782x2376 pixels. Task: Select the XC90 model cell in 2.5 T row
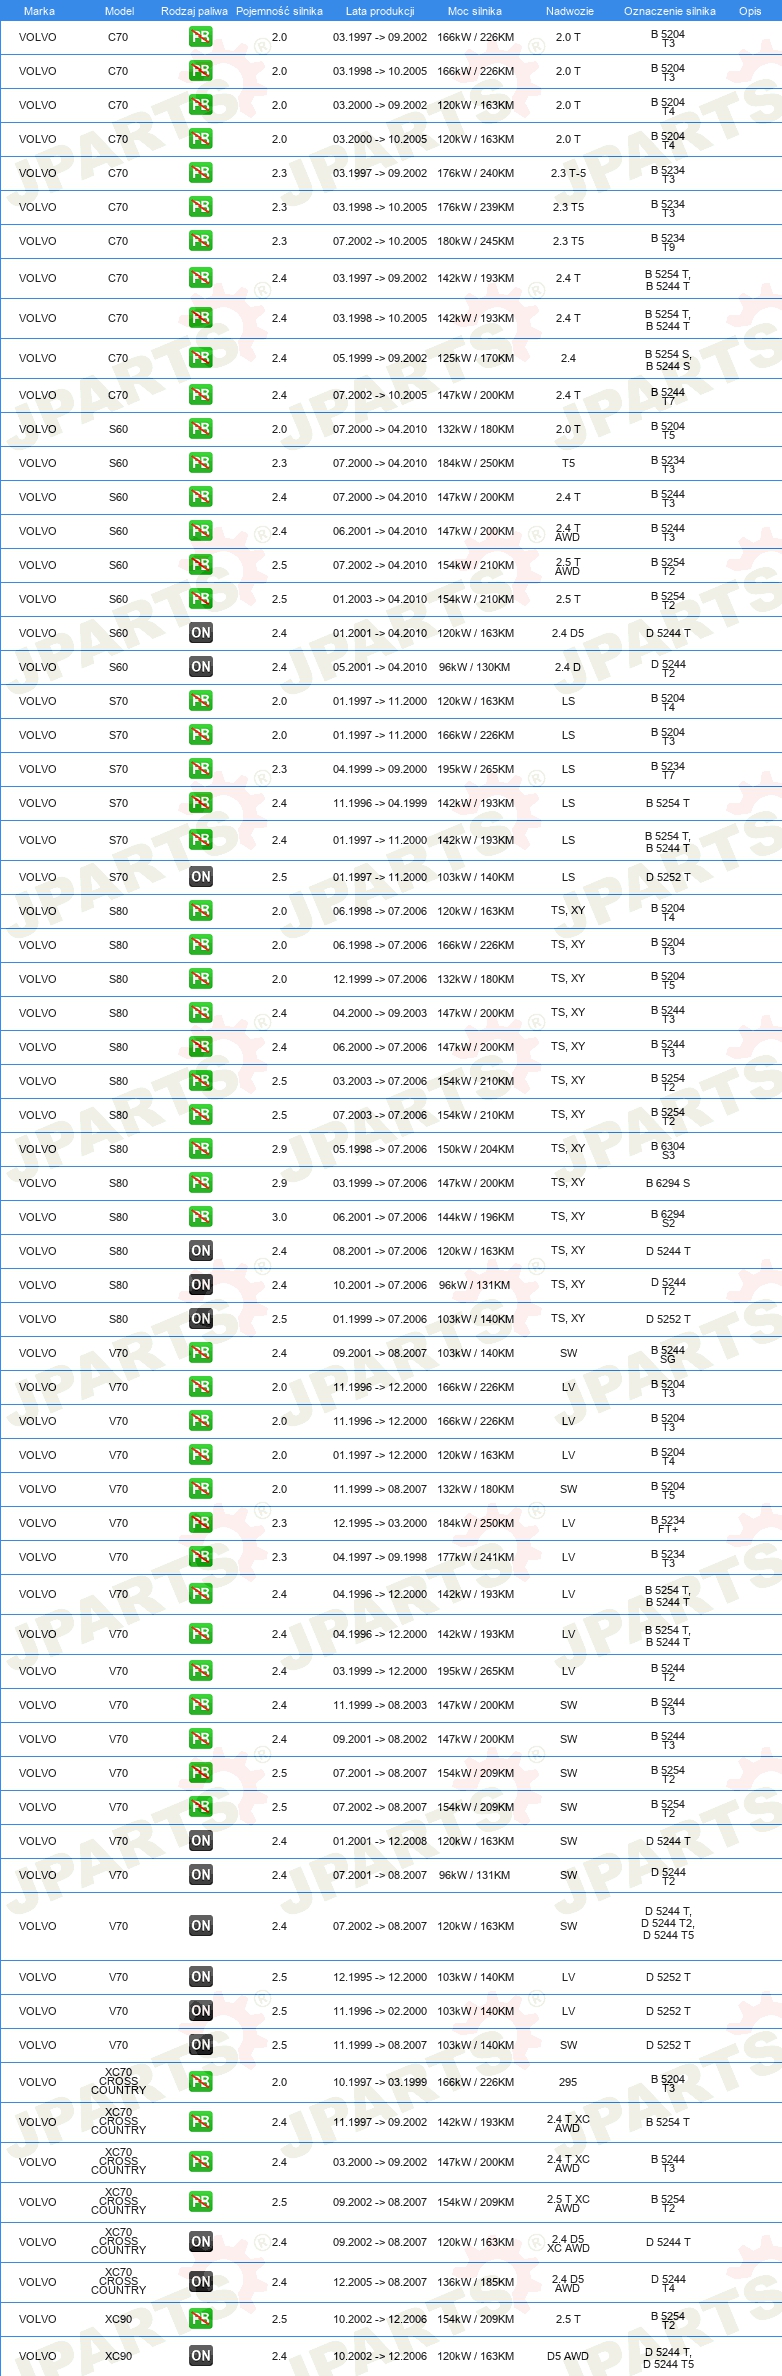tap(118, 2319)
